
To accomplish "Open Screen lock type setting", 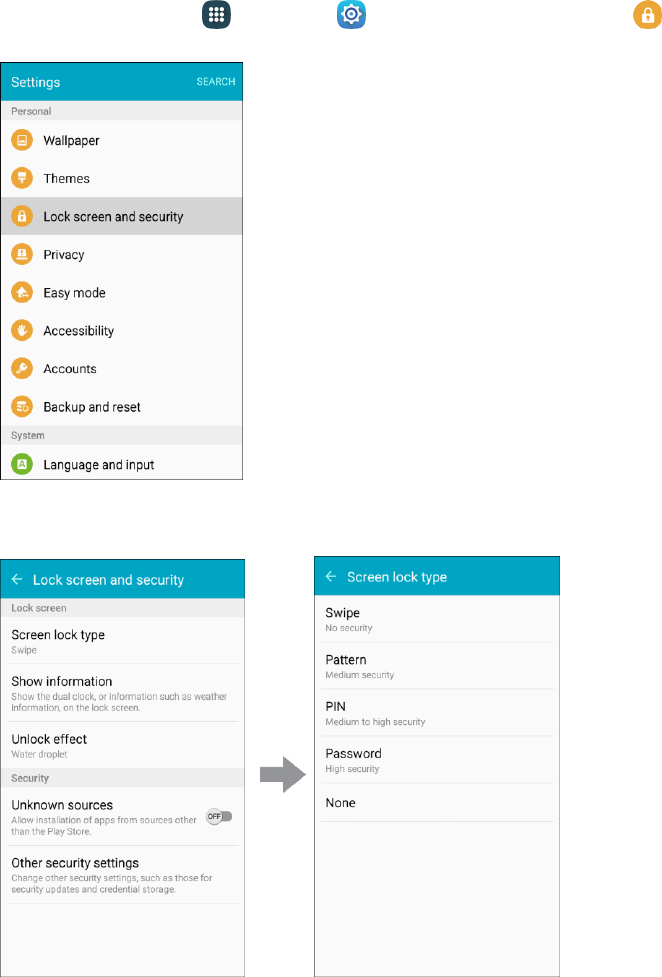I will (x=123, y=641).
